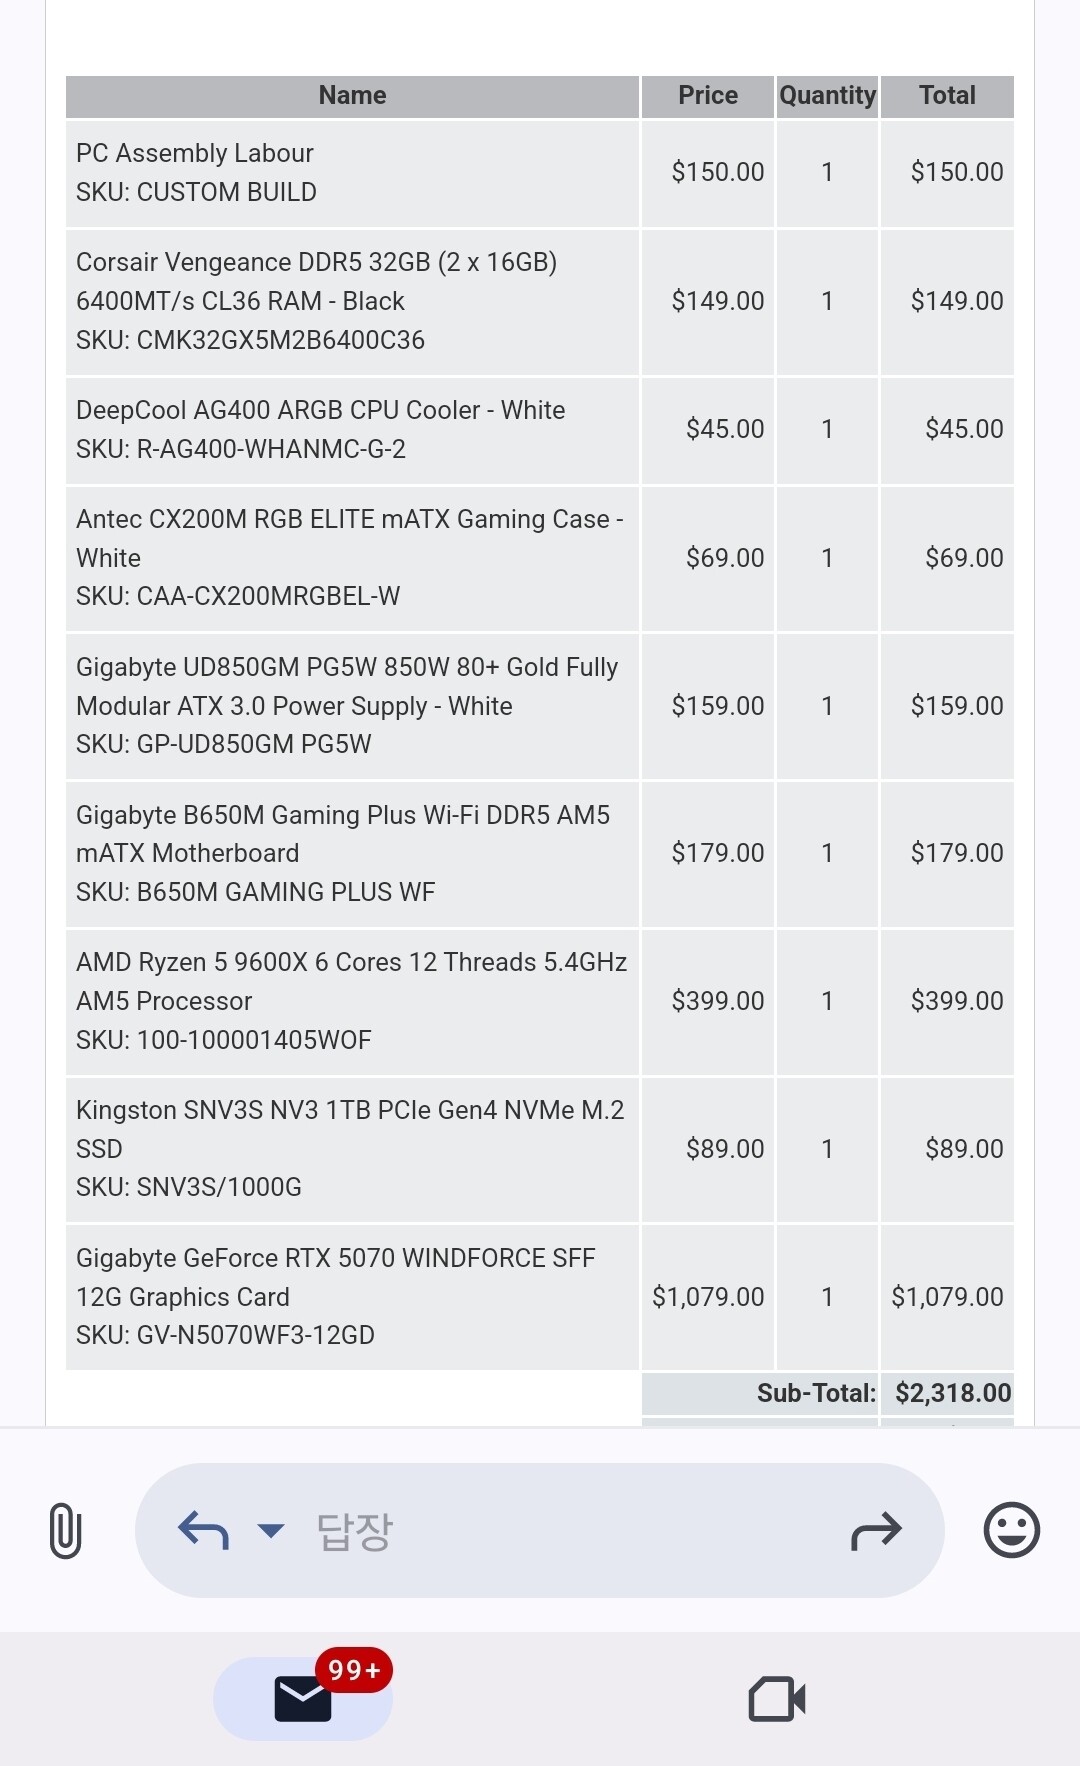Image resolution: width=1080 pixels, height=1766 pixels.
Task: Tap the paperclip attachment icon
Action: pyautogui.click(x=65, y=1530)
